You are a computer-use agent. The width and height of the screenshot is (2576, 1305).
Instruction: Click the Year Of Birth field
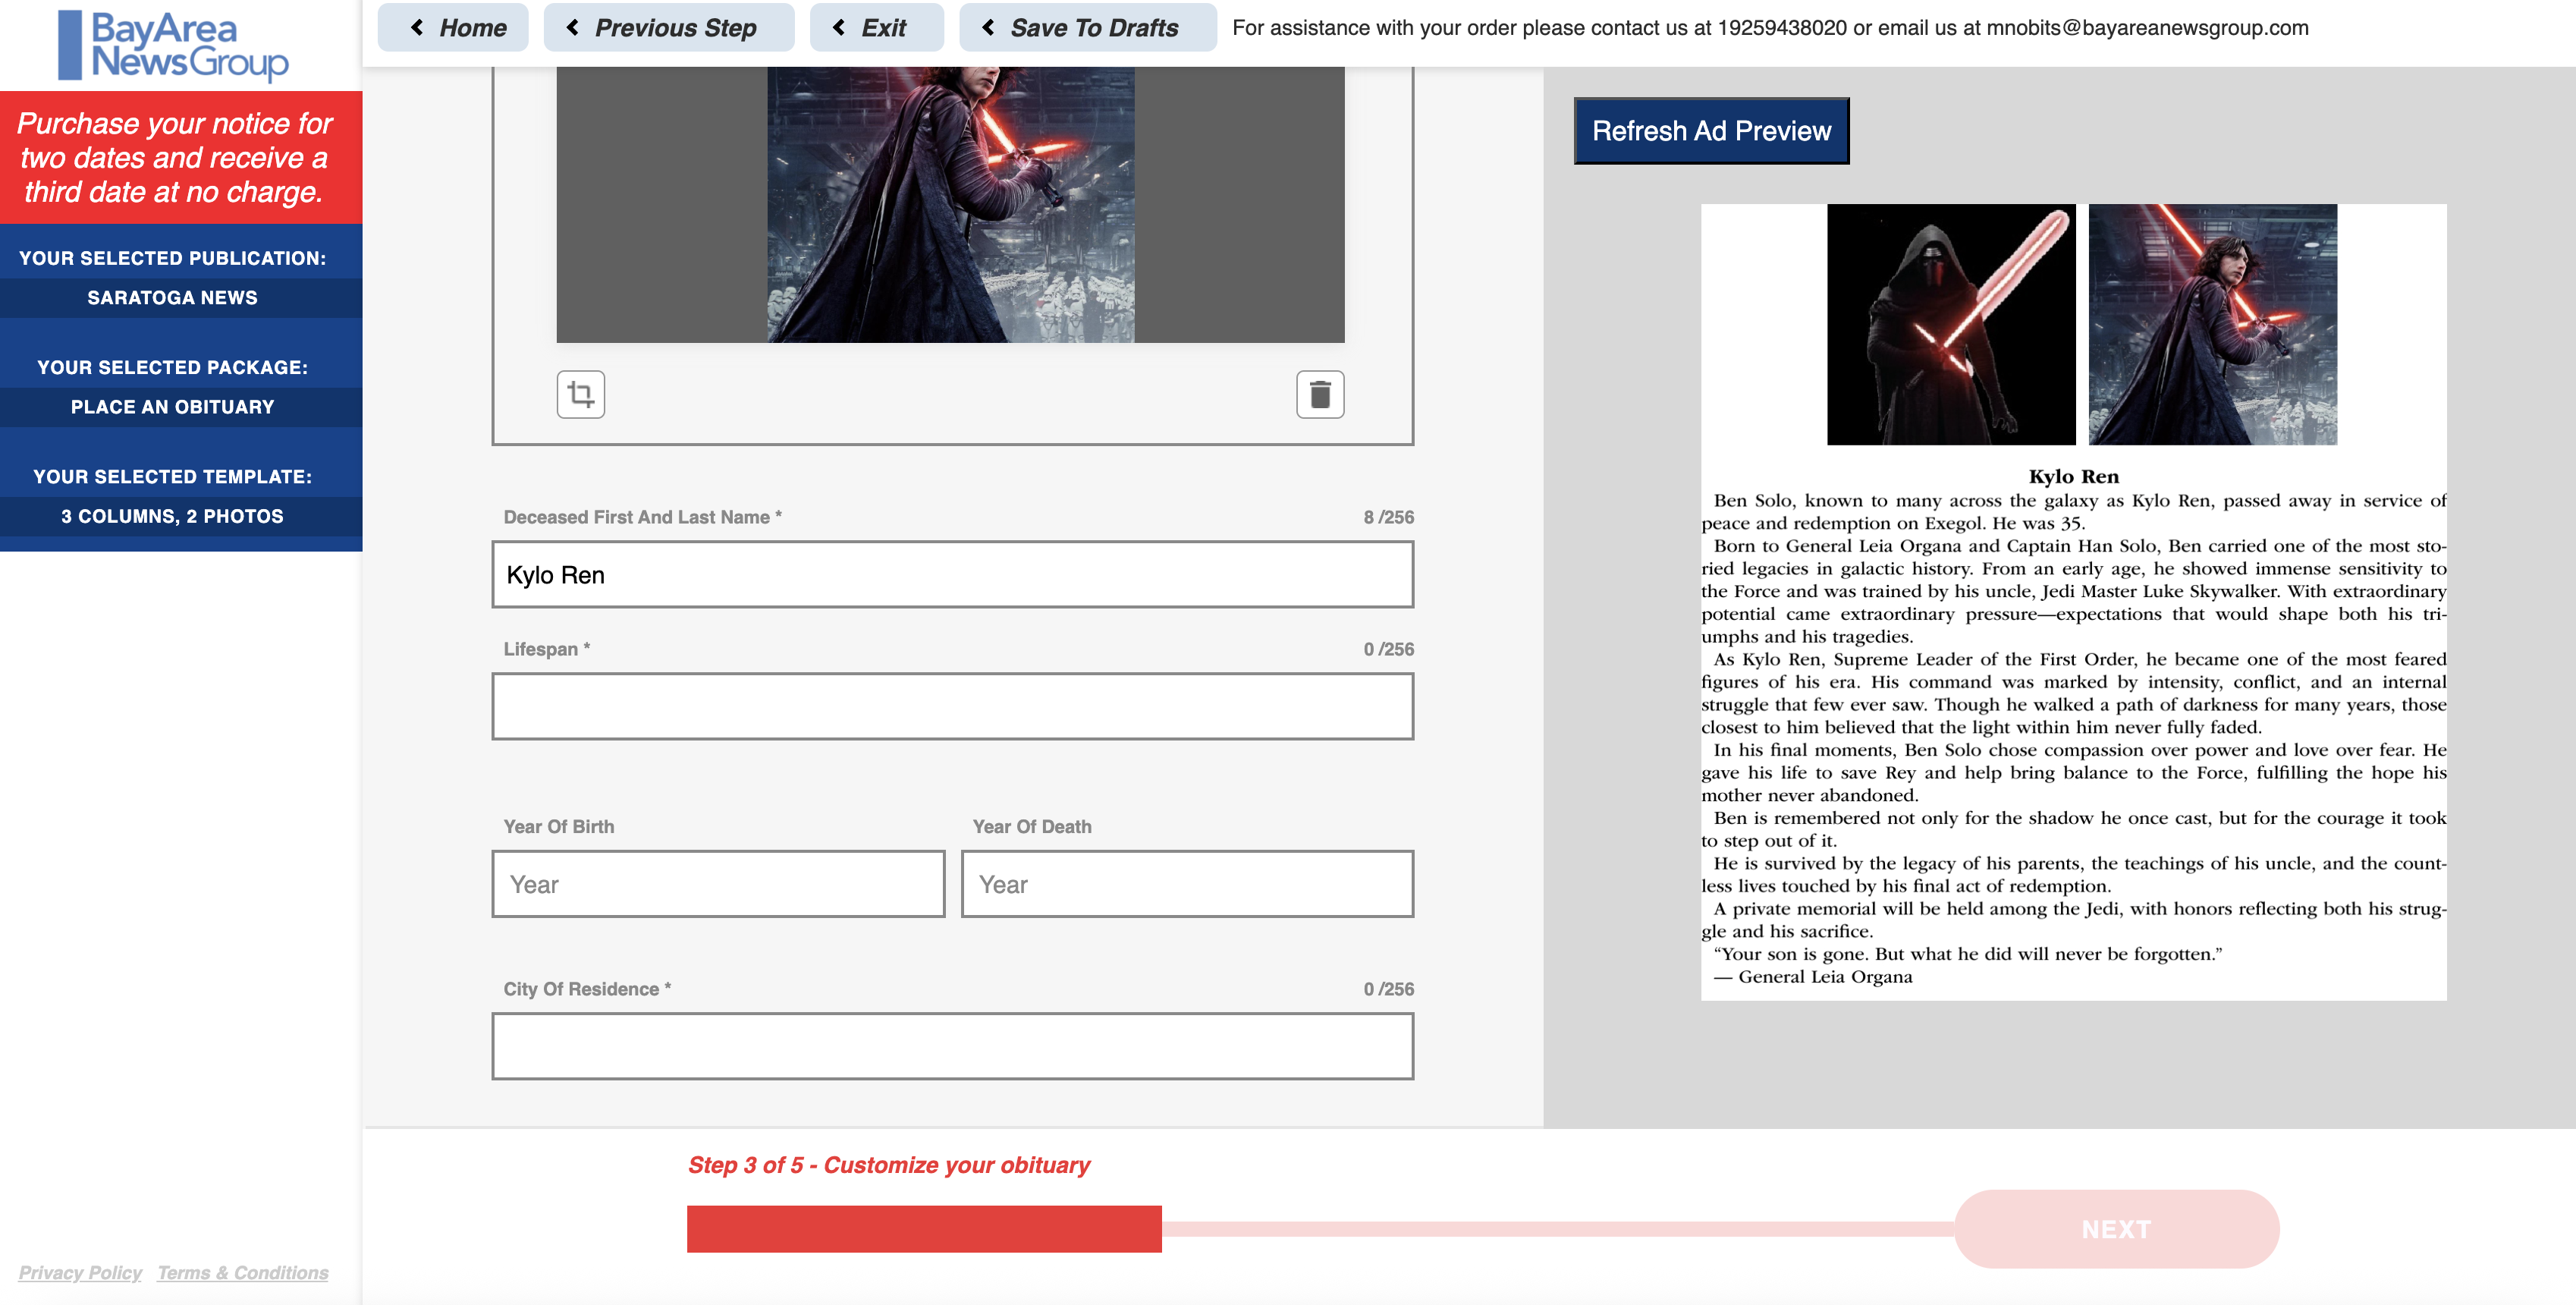717,884
